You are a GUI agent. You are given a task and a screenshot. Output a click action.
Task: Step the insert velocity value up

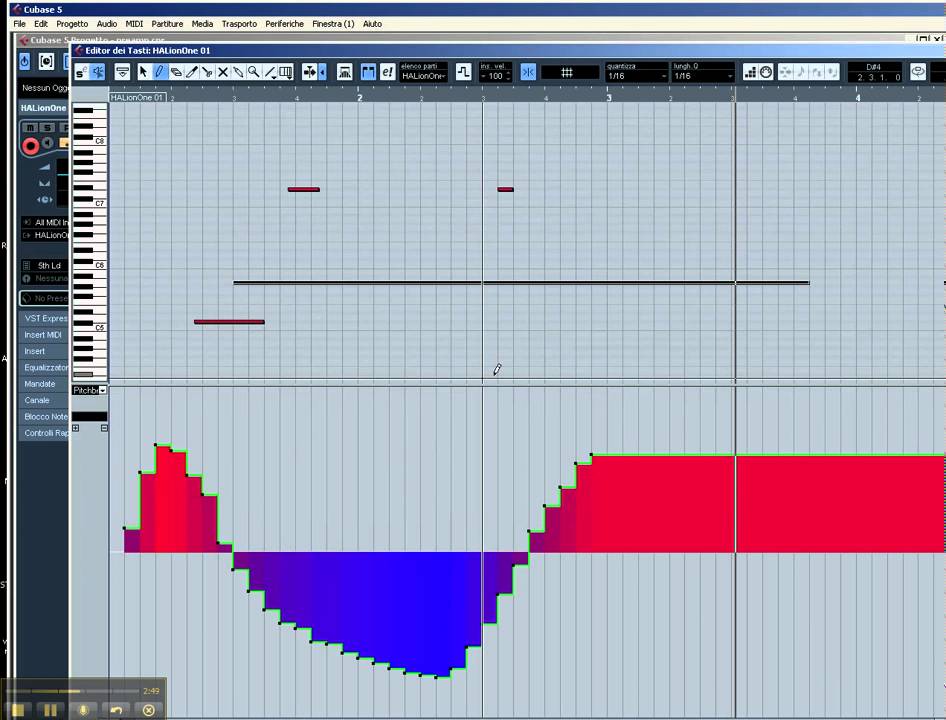click(509, 74)
